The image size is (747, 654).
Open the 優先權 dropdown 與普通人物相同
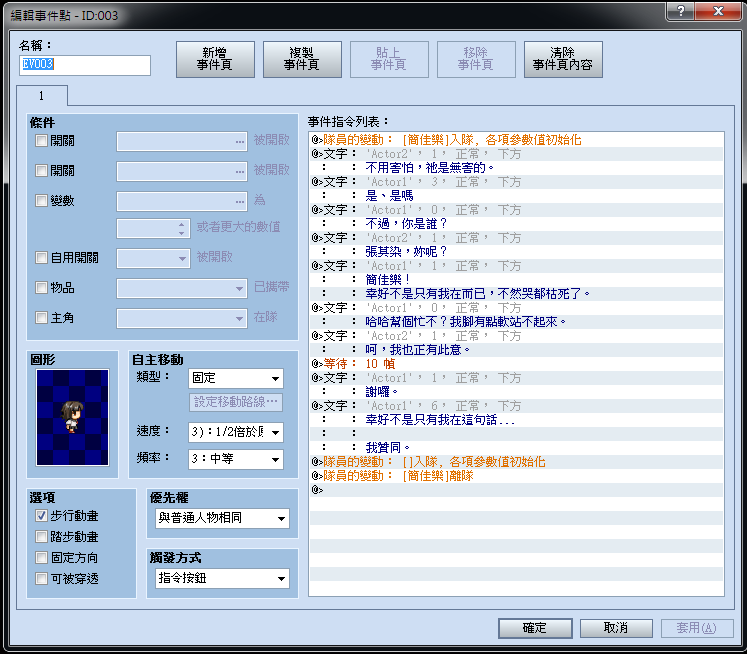click(x=222, y=518)
